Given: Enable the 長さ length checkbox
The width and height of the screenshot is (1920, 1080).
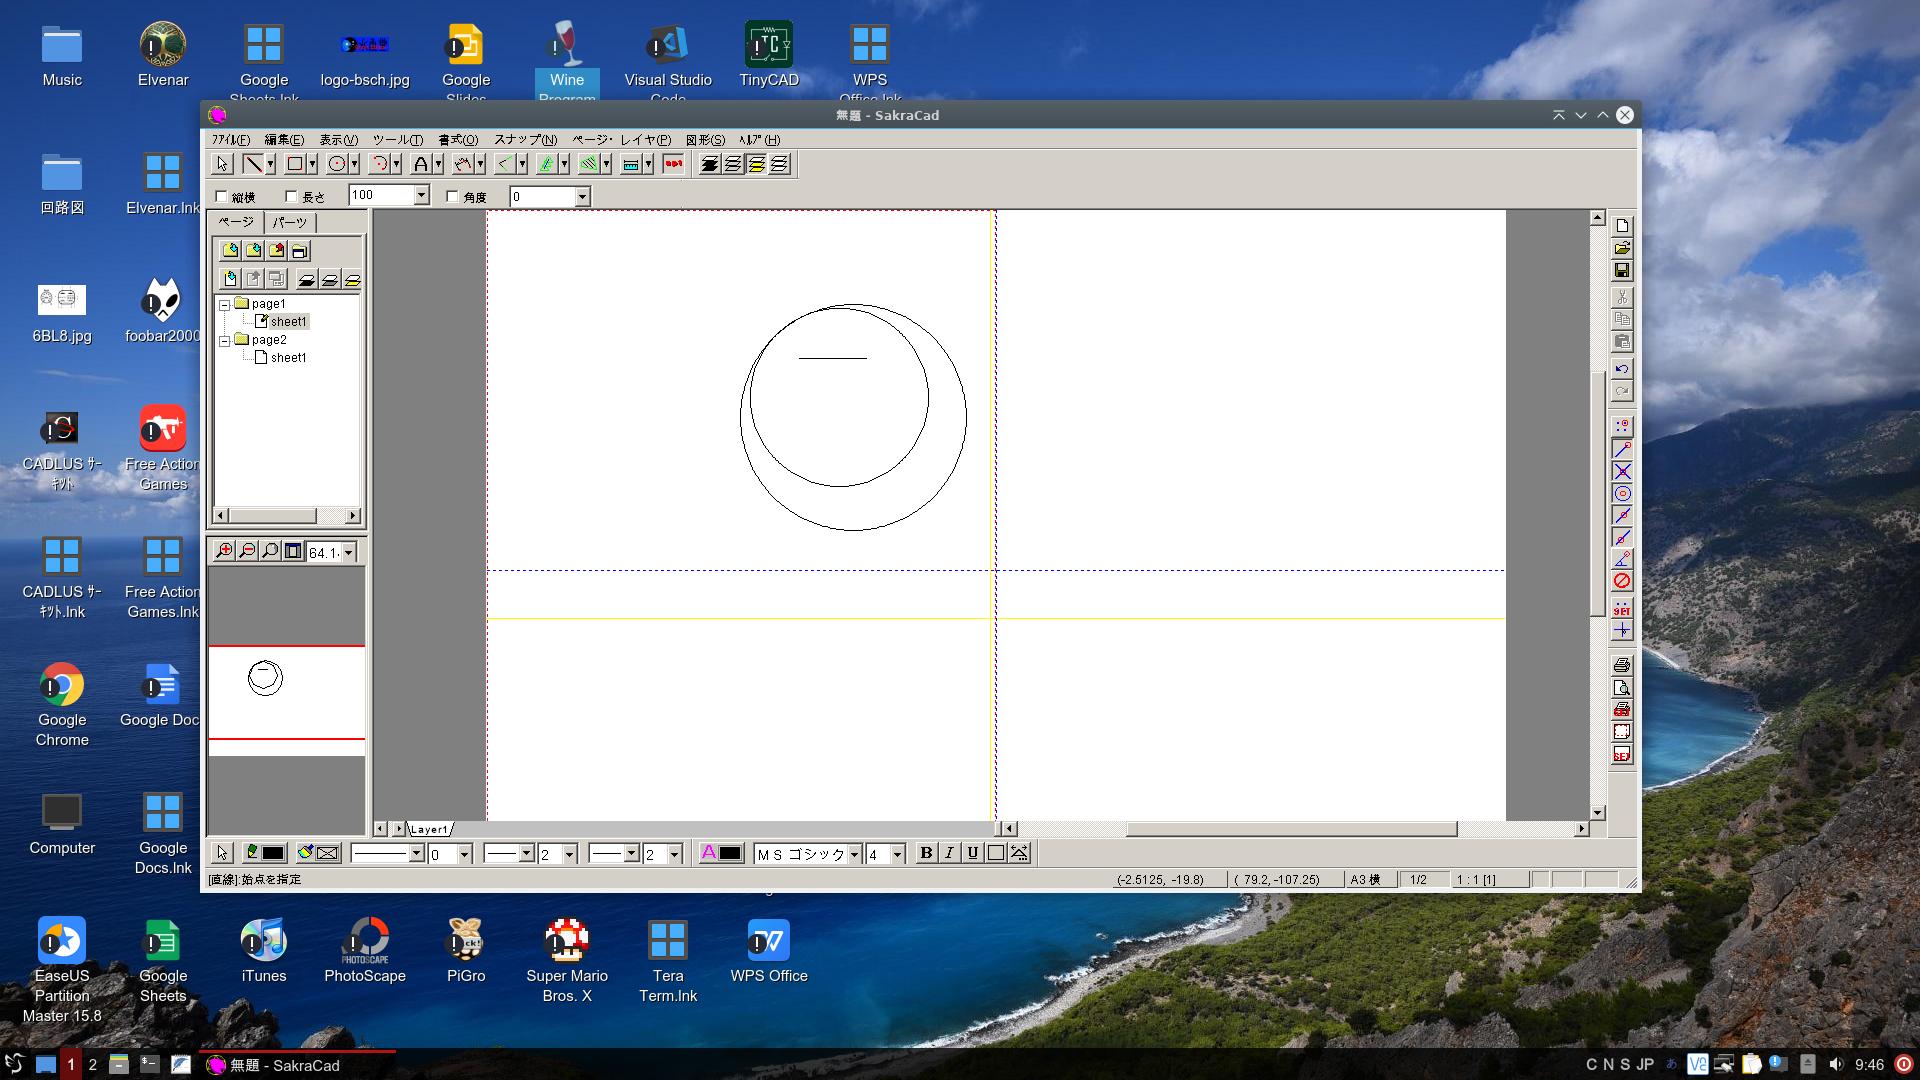Looking at the screenshot, I should [292, 197].
